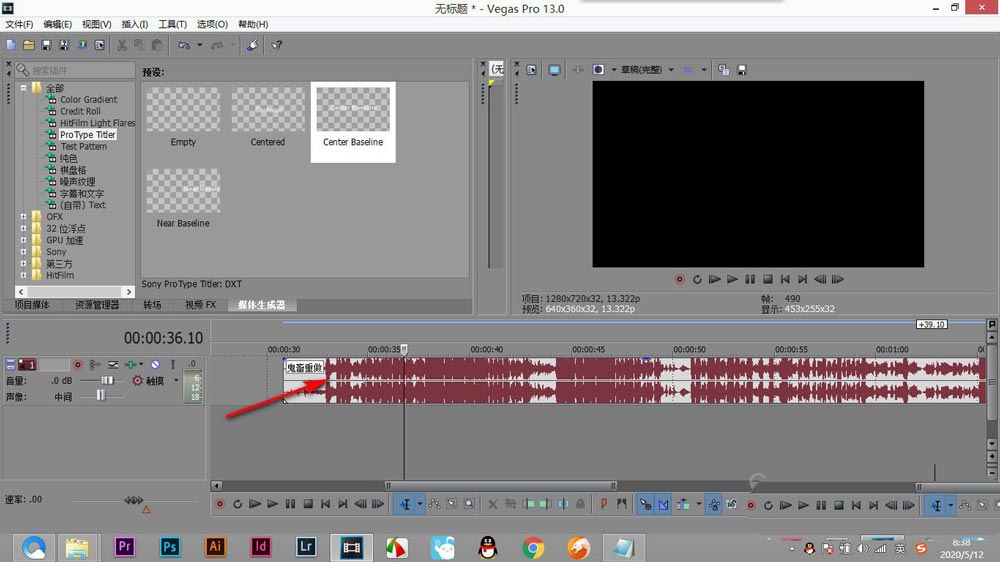Toggle the mute button on track 1
Image resolution: width=1000 pixels, height=562 pixels.
pos(155,365)
